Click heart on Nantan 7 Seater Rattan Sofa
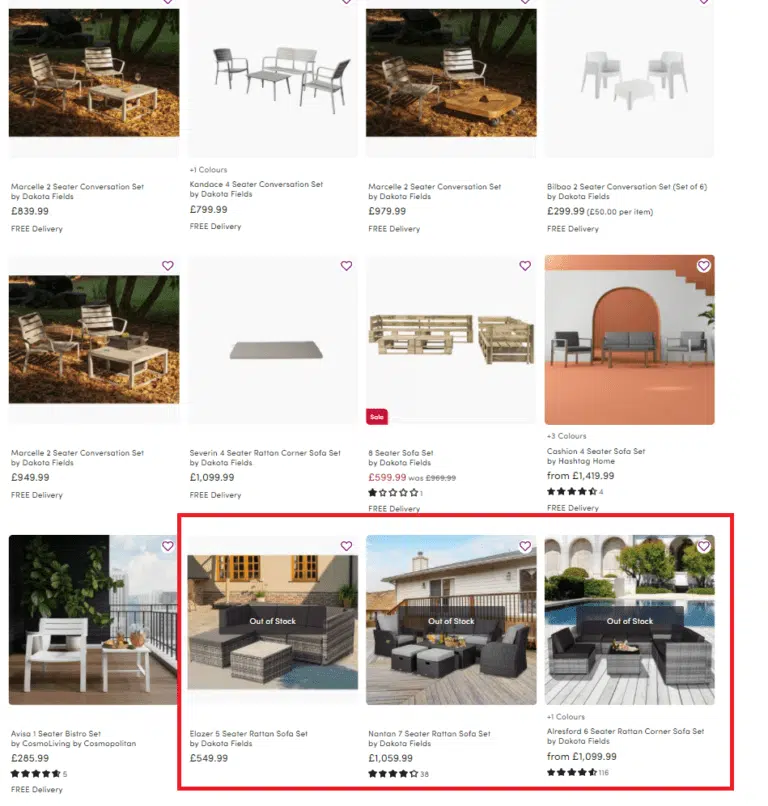The height and width of the screenshot is (806, 768). point(525,546)
